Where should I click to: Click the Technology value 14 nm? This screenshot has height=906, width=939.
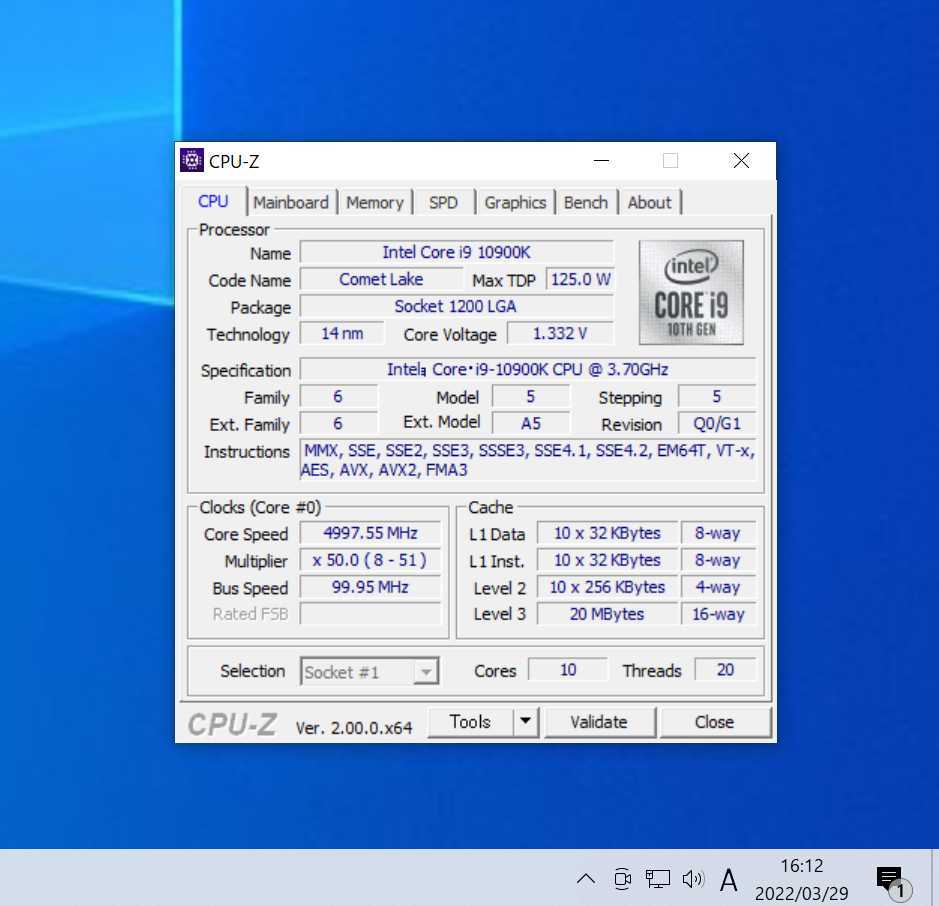coord(342,334)
